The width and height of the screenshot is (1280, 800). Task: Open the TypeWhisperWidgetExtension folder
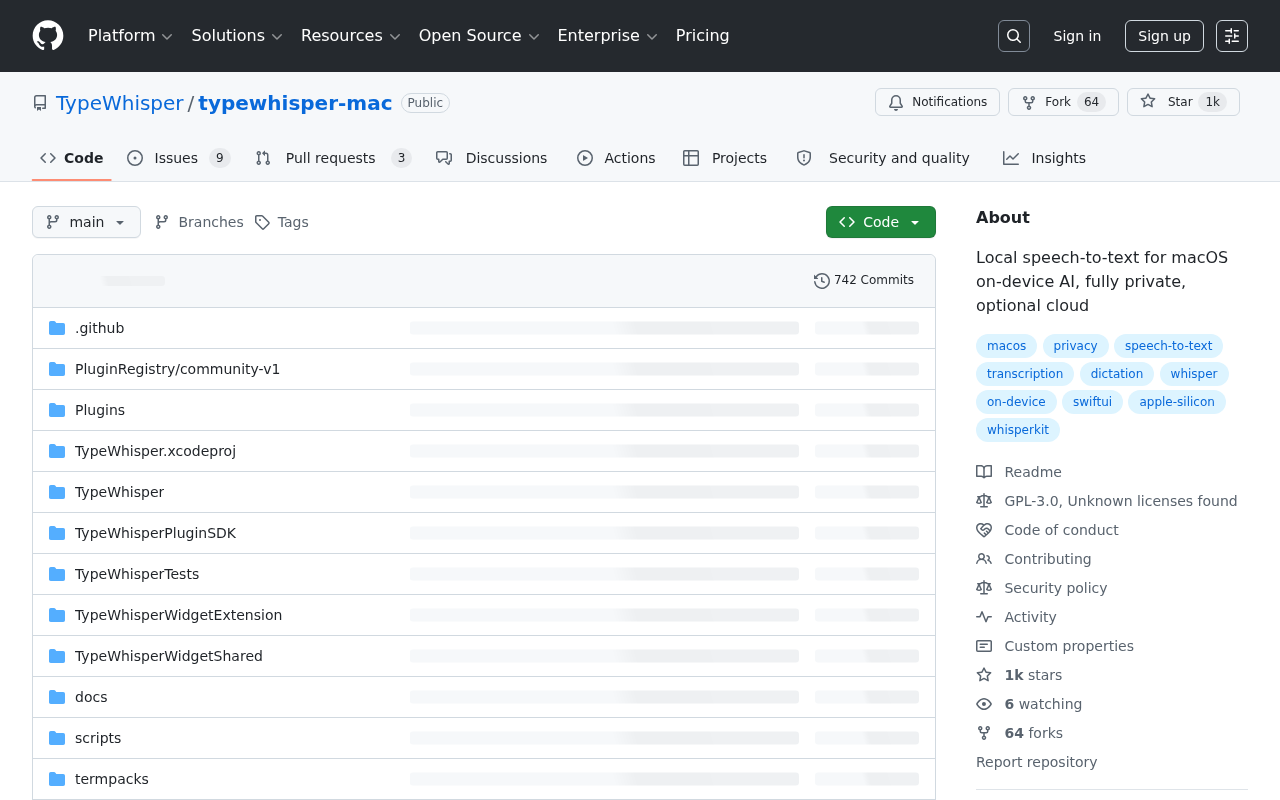pyautogui.click(x=178, y=615)
